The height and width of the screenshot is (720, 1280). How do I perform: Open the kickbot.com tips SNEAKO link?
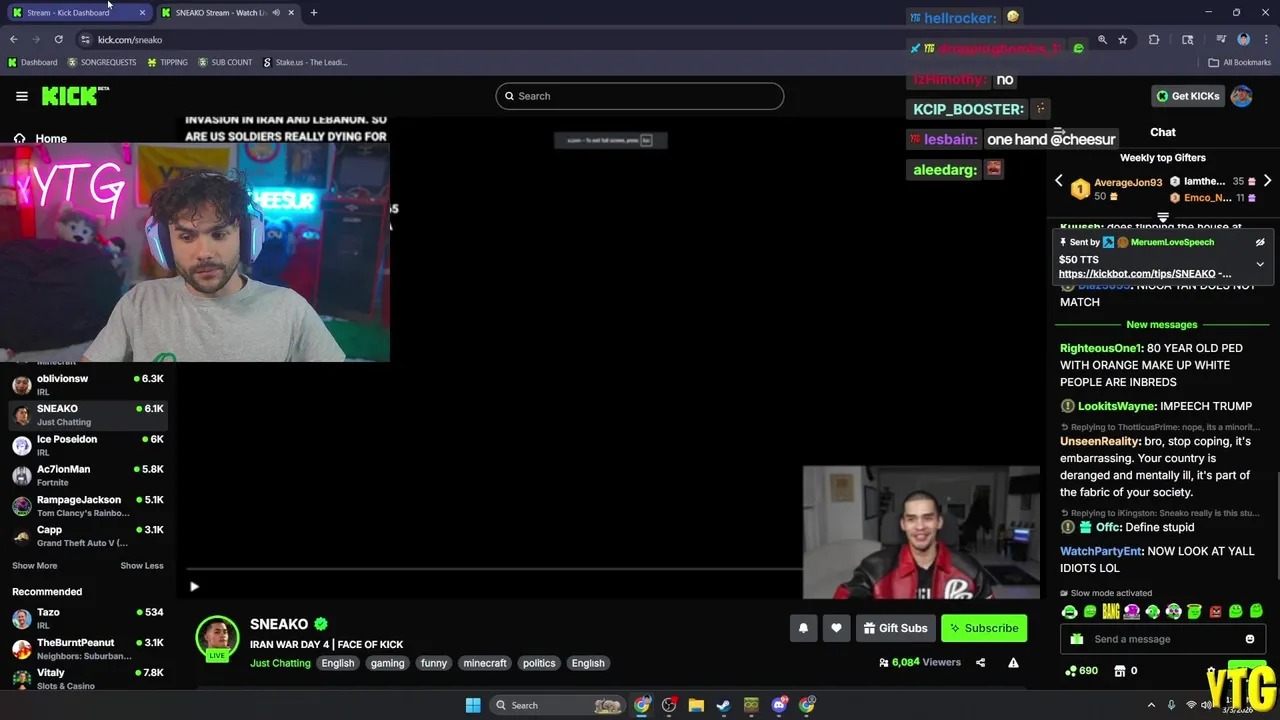click(1145, 273)
